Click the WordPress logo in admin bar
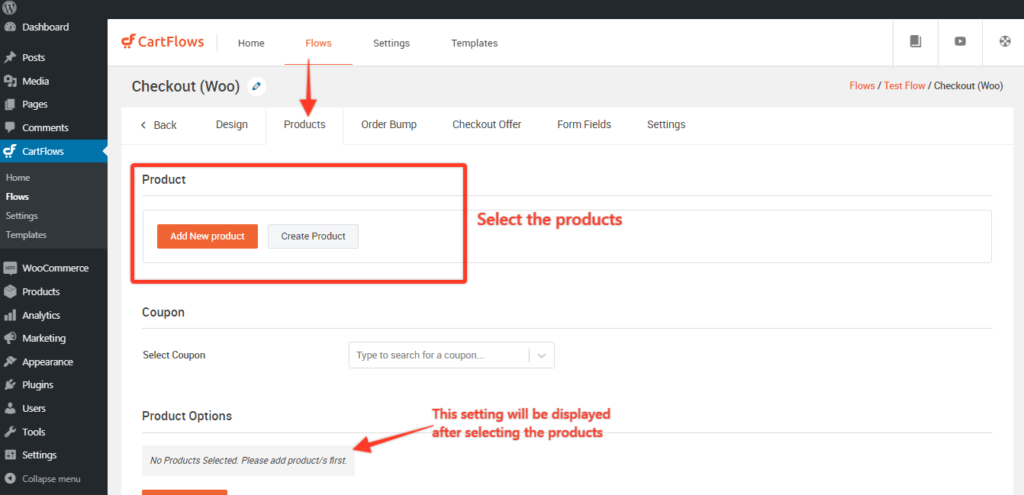1024x495 pixels. [10, 8]
